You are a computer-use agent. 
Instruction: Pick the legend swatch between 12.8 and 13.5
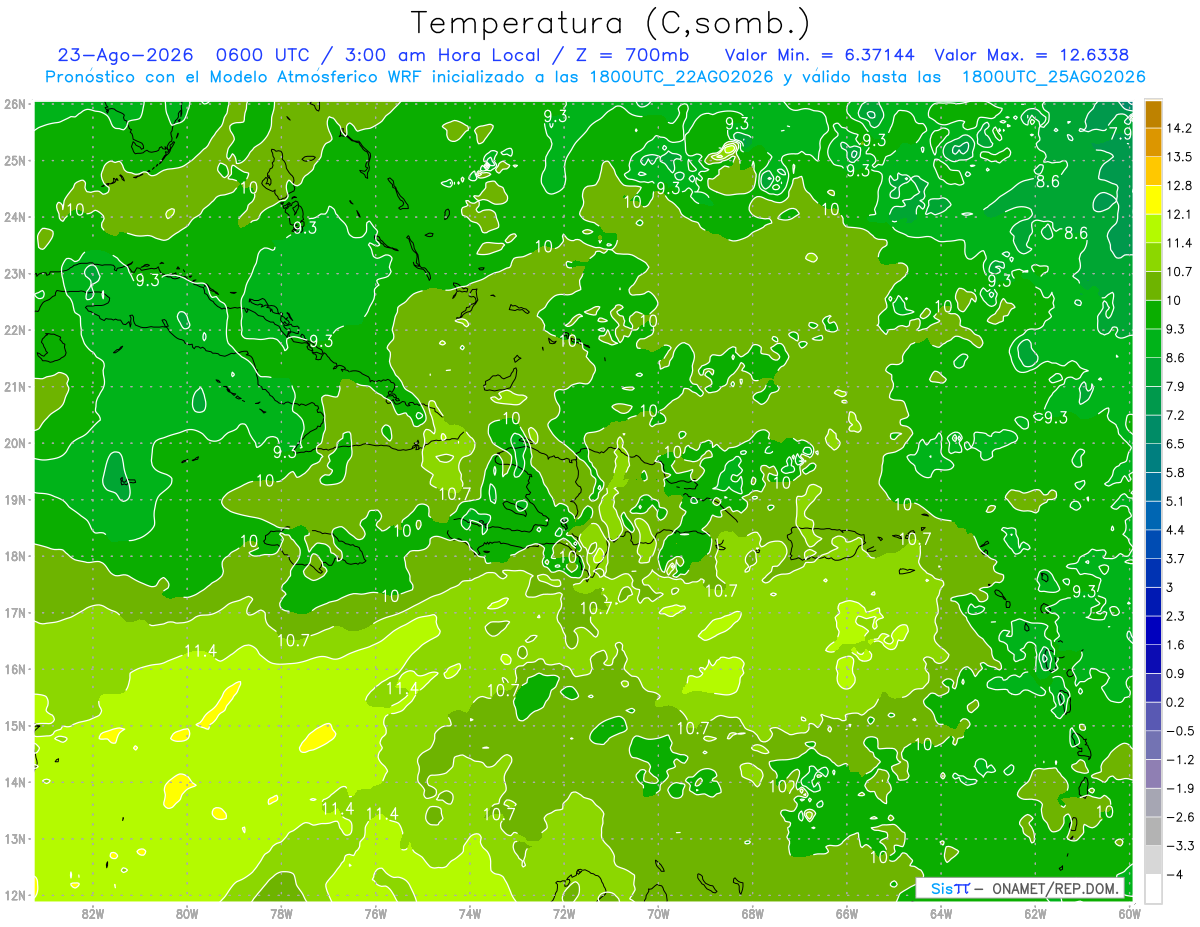click(x=1153, y=171)
